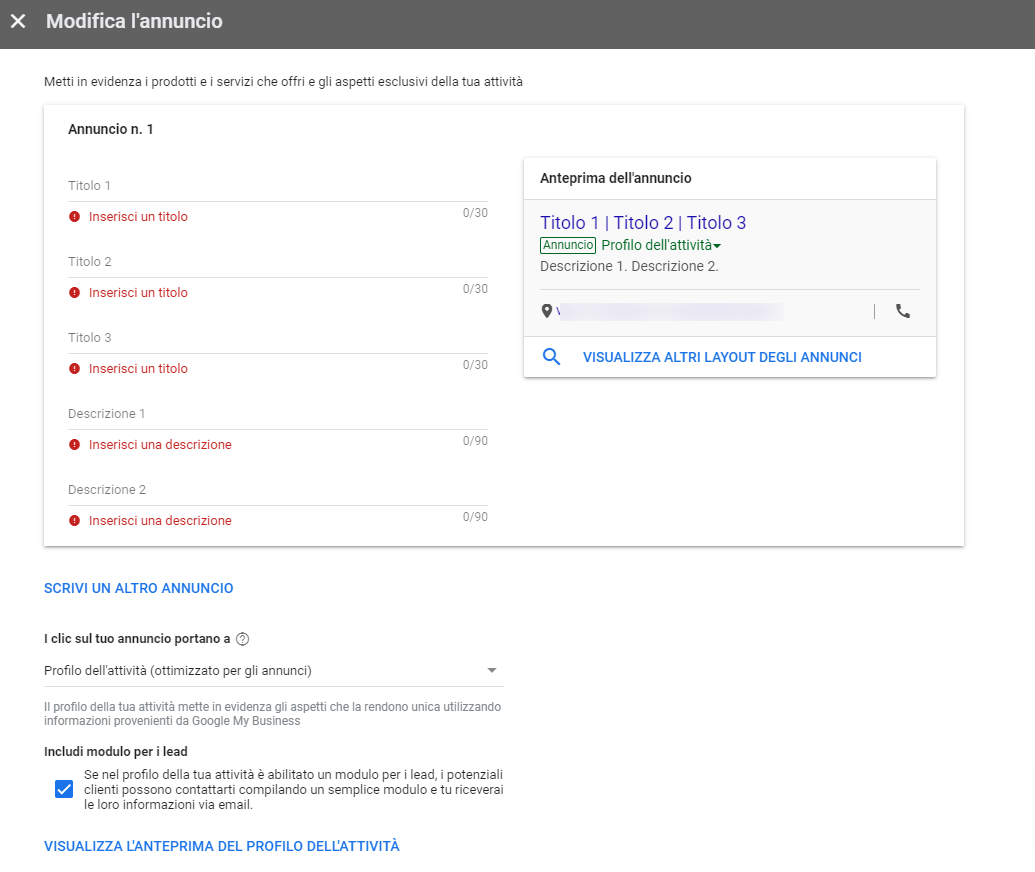This screenshot has height=872, width=1035.
Task: Click the red error icon under Titolo 1
Action: [75, 215]
